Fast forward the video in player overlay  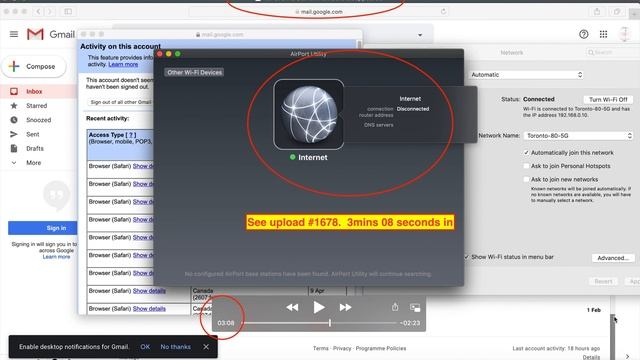coord(345,307)
